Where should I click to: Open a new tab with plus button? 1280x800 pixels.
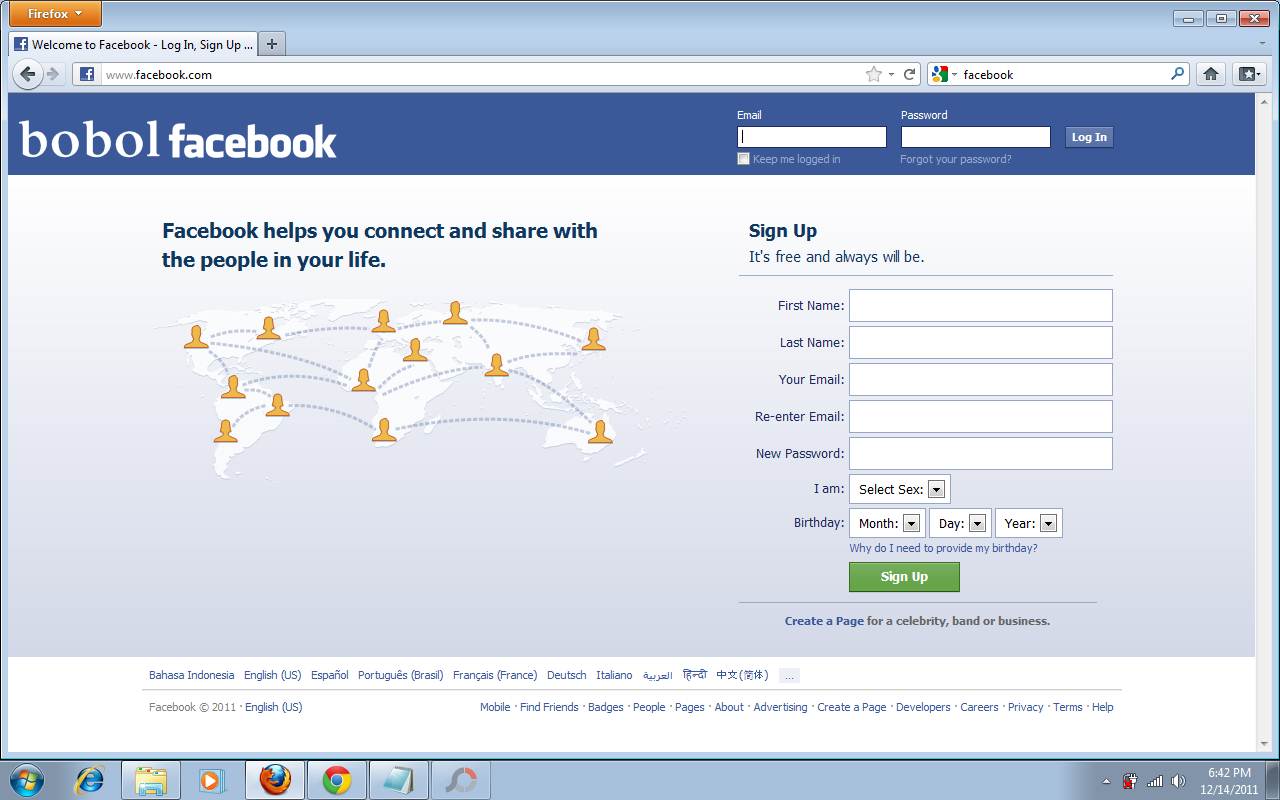(x=272, y=44)
